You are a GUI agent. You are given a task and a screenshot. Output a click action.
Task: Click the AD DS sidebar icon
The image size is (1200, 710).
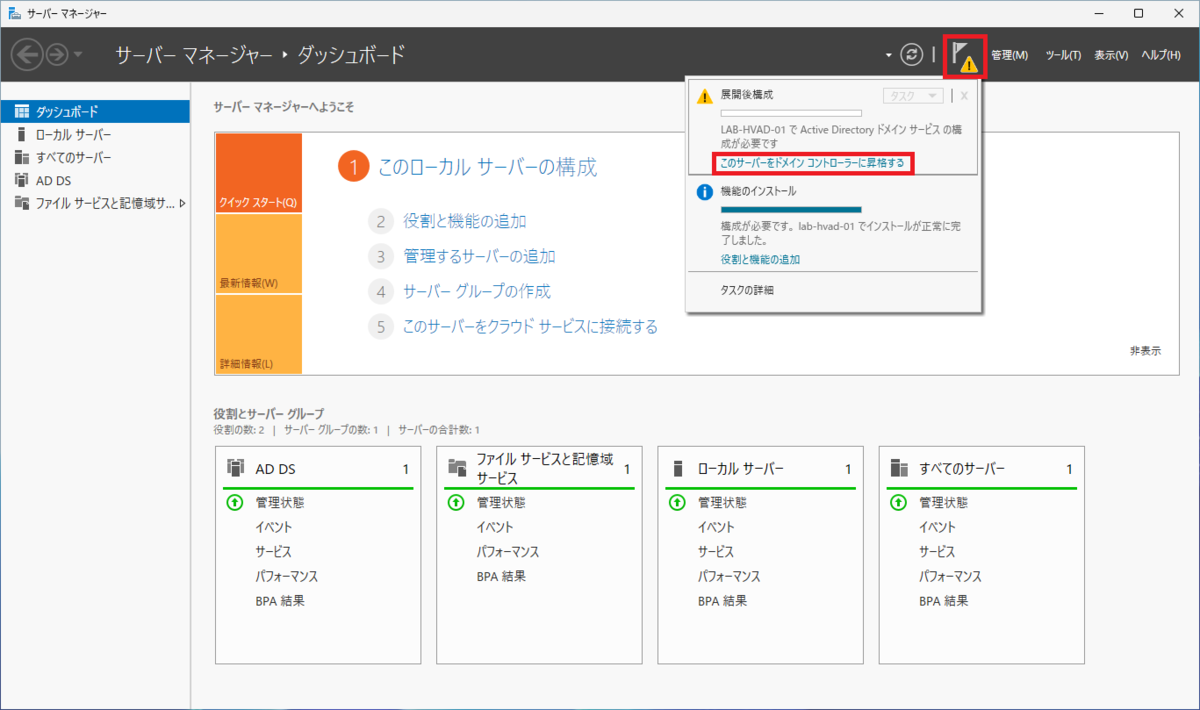[22, 180]
